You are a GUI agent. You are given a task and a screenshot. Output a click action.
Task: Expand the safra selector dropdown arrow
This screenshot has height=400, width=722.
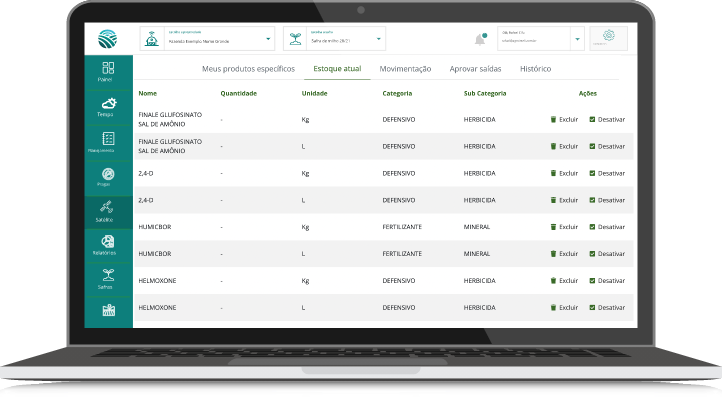point(378,39)
